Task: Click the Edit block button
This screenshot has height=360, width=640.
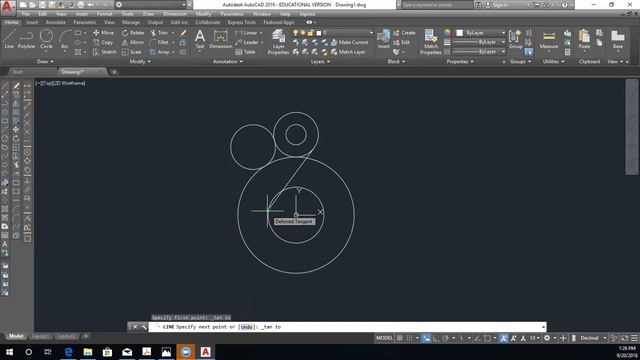Action: 402,42
